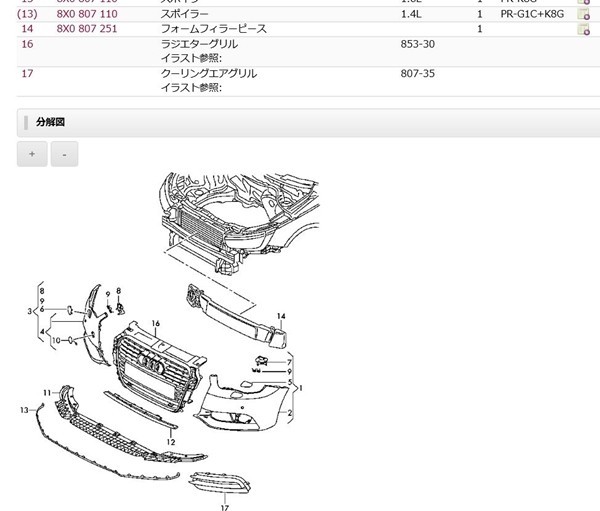The height and width of the screenshot is (511, 600).
Task: Click クーリングエアグリル part name
Action: (208, 74)
